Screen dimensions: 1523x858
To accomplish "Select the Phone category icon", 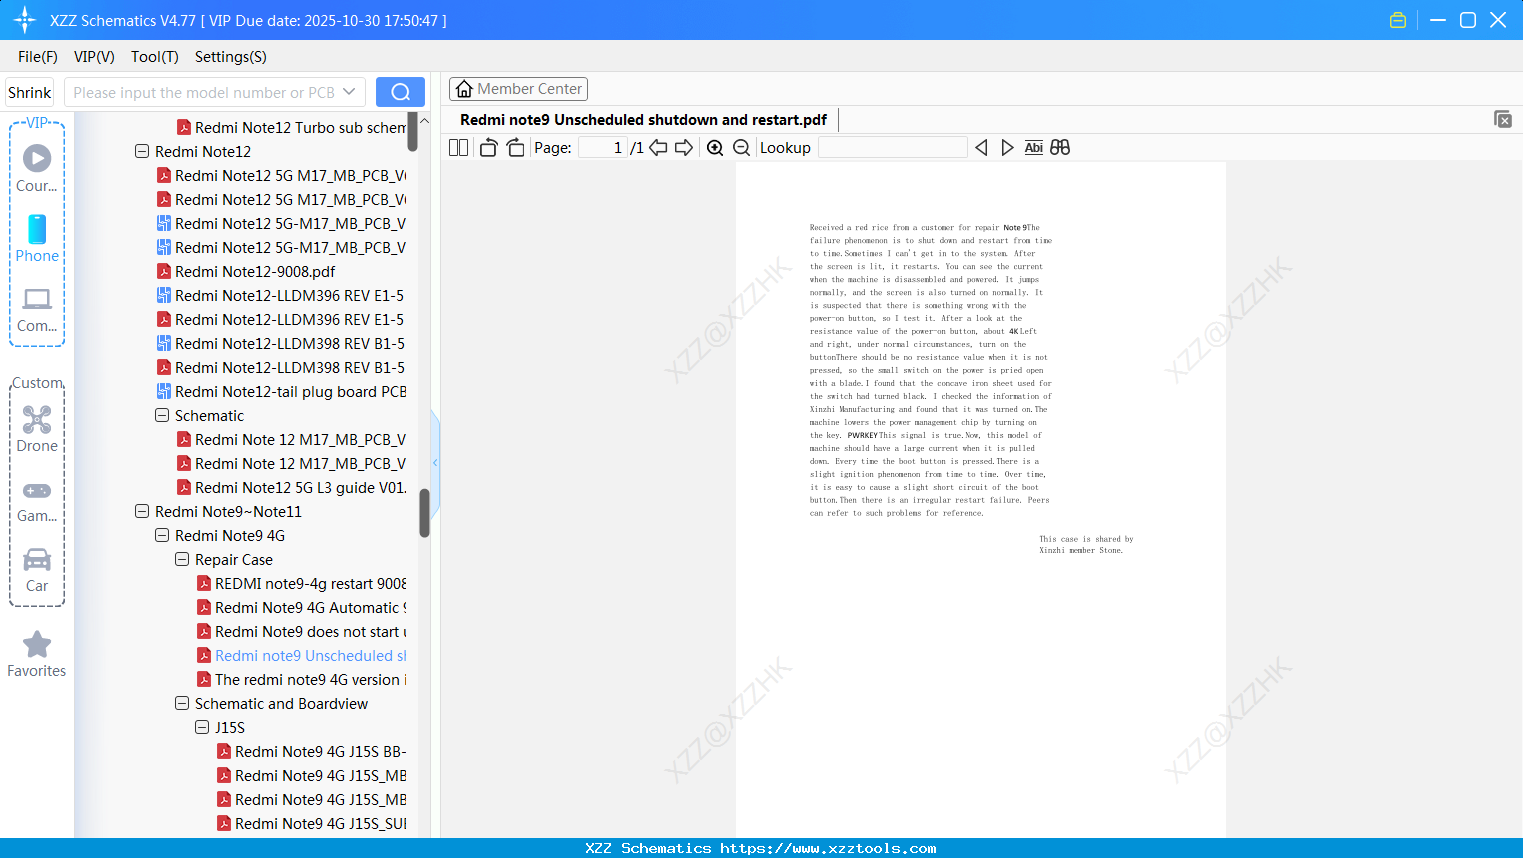I will [37, 238].
